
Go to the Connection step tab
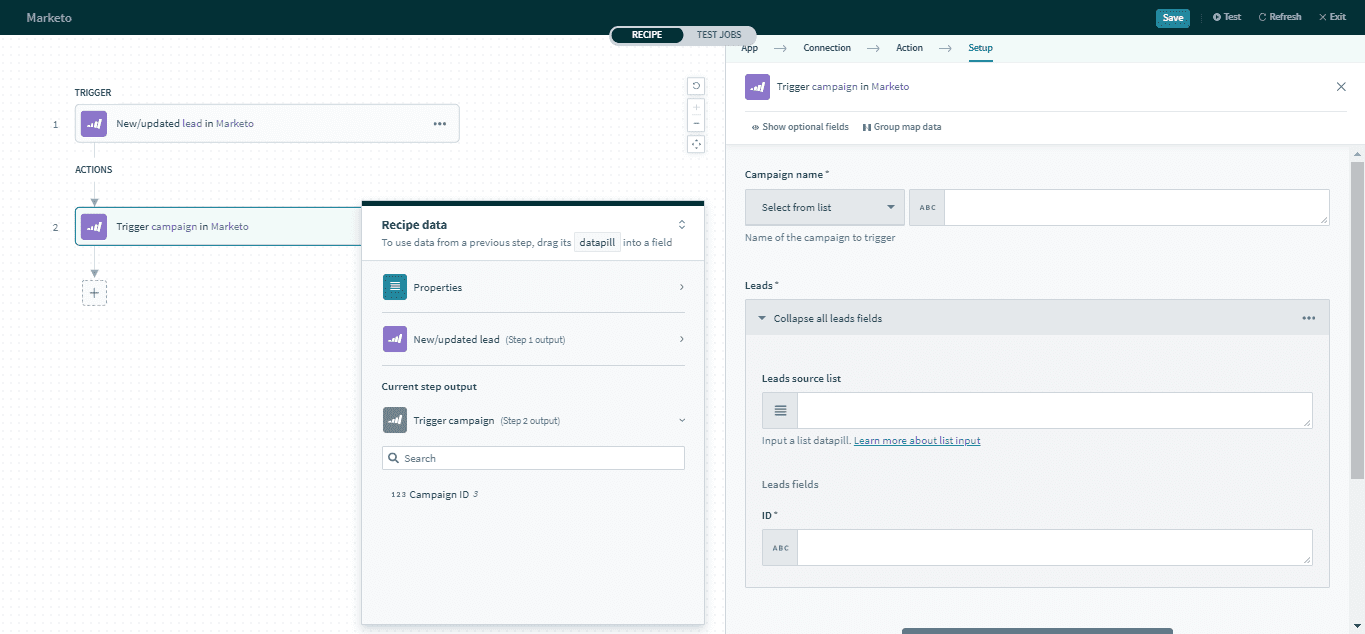click(827, 48)
